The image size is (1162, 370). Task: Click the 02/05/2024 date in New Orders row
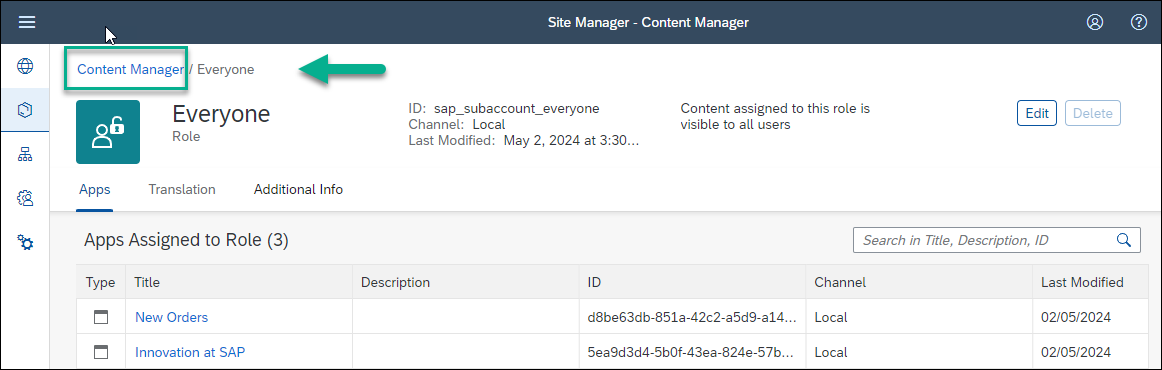[1075, 317]
